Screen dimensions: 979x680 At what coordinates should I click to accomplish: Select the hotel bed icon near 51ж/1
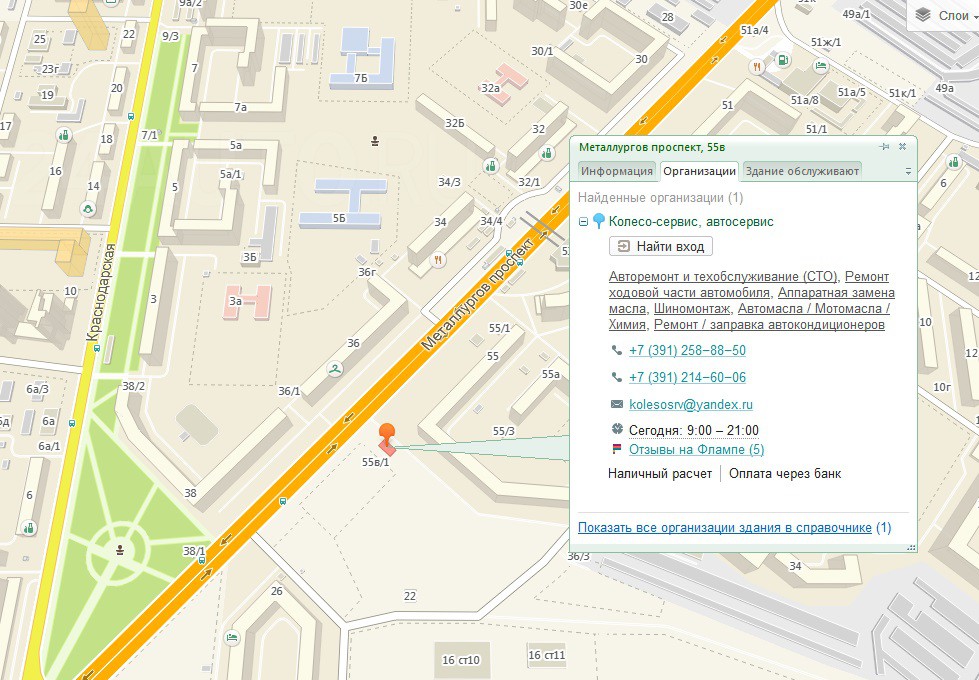click(x=820, y=66)
